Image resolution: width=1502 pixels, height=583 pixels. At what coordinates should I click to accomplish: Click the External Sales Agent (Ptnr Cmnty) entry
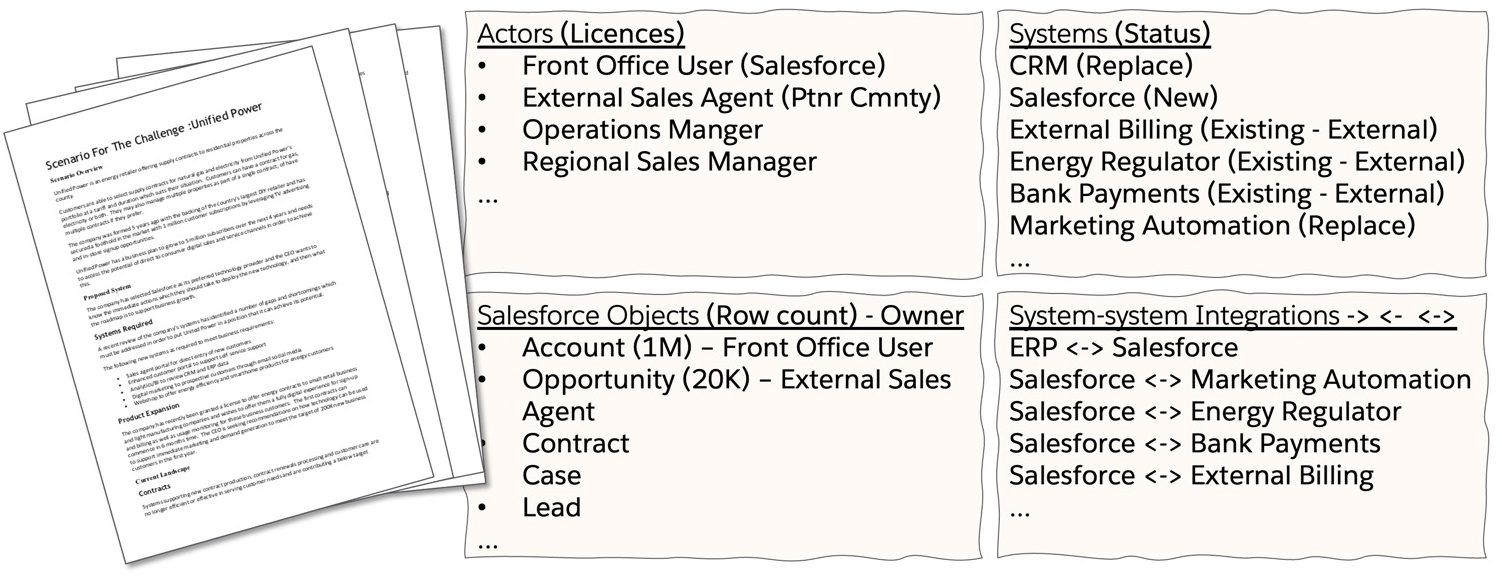(732, 98)
